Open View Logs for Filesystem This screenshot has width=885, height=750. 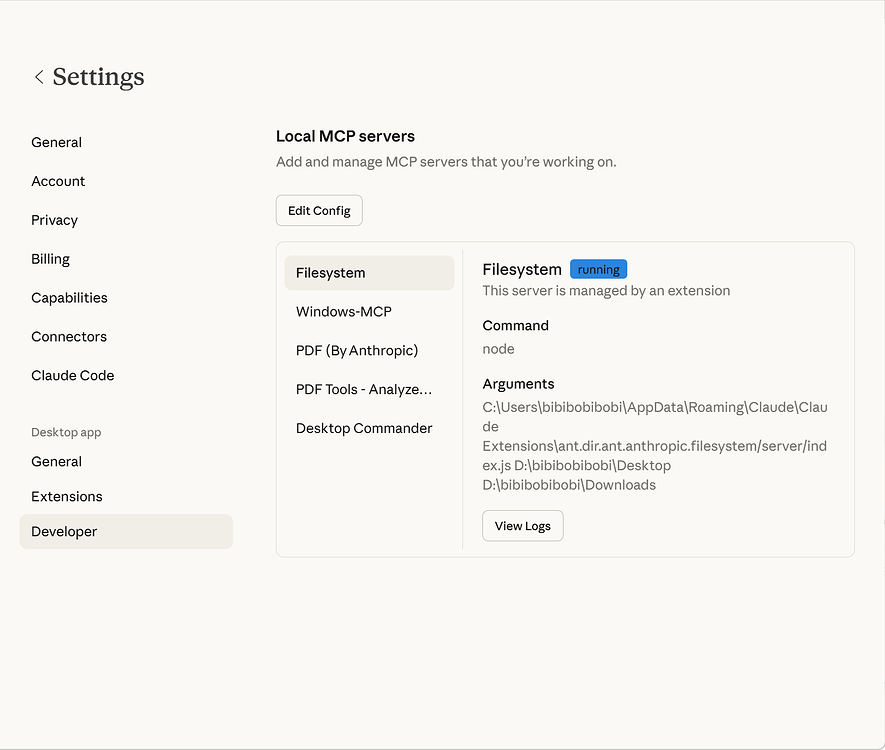click(x=523, y=526)
